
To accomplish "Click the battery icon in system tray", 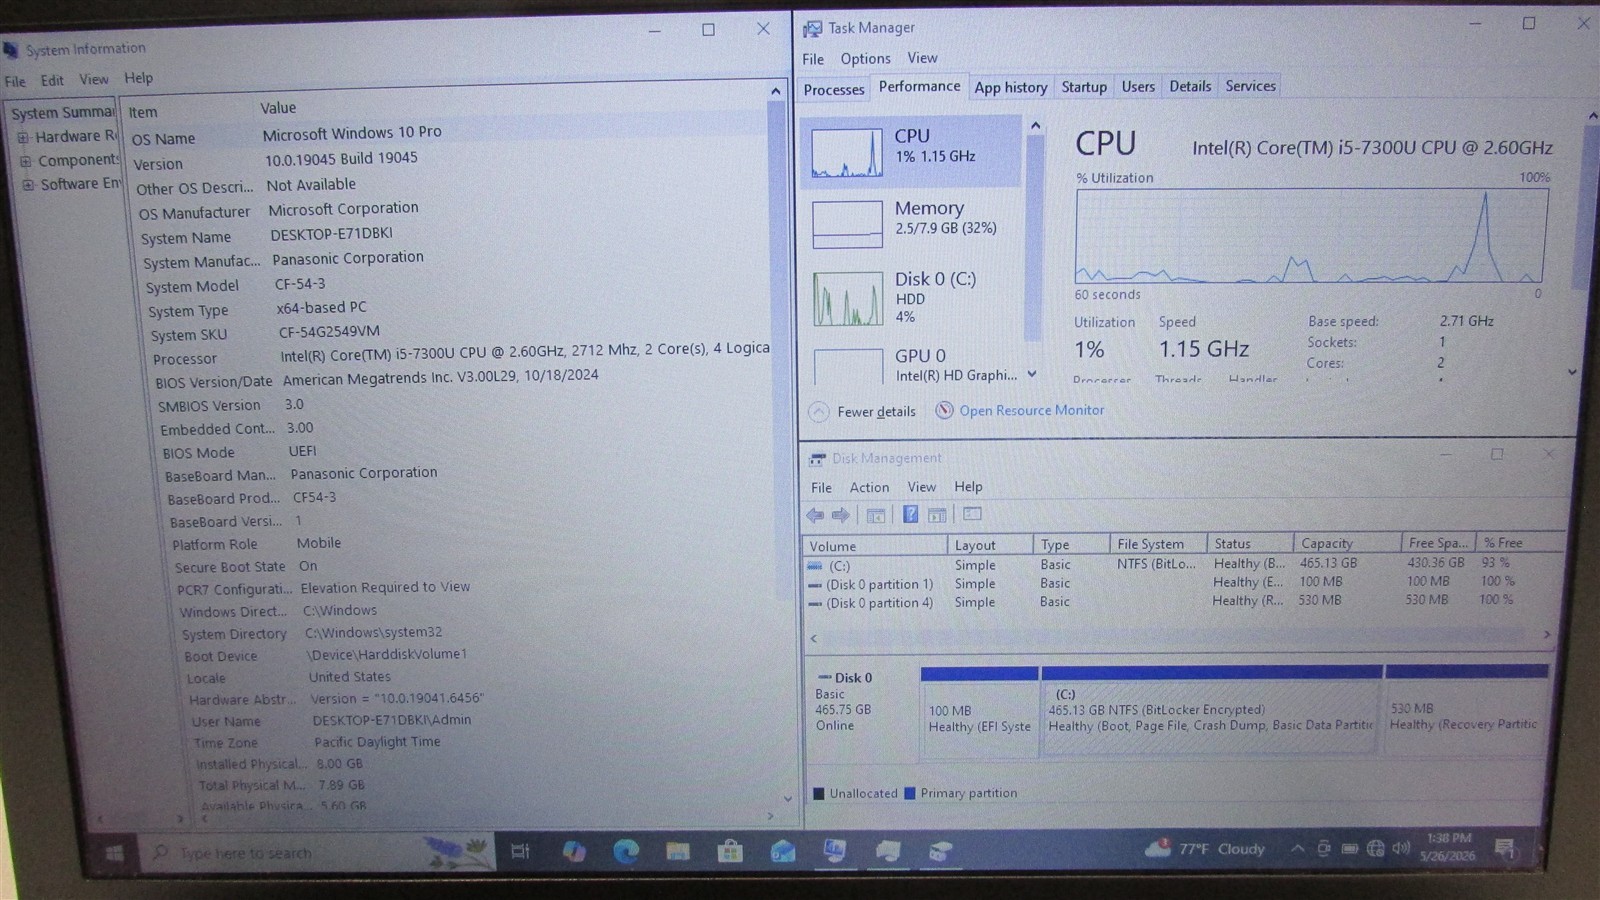I will pos(1350,849).
